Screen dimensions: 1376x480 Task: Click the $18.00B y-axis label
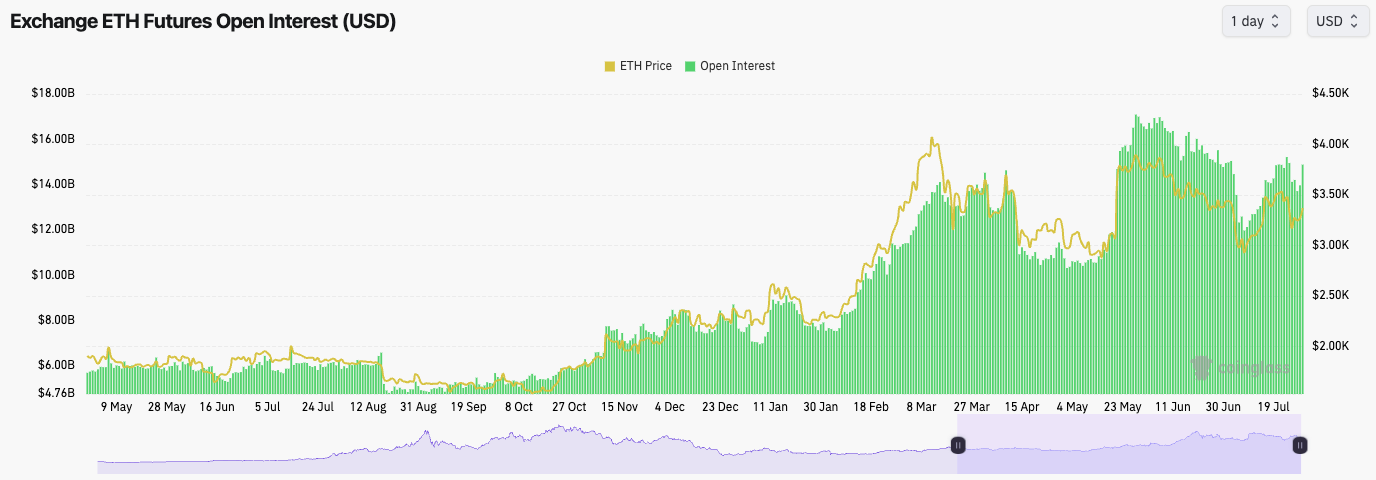coord(54,93)
